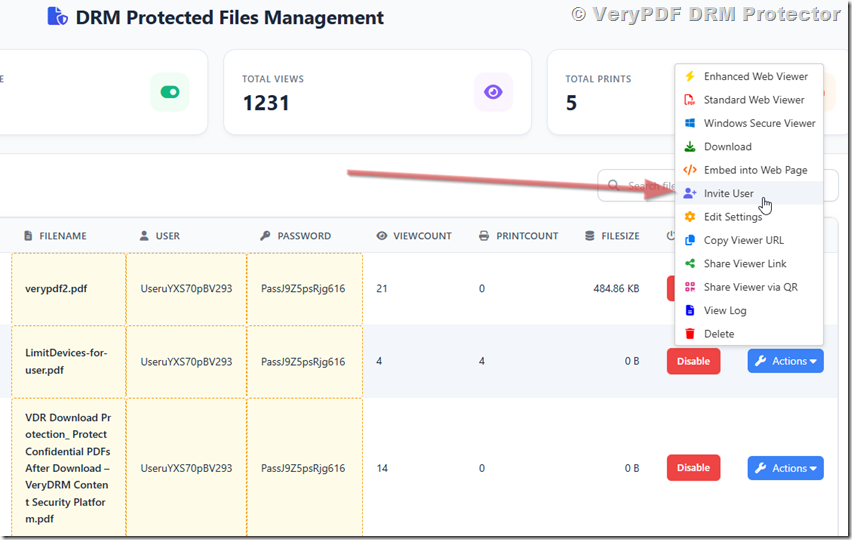Click password in LimitDevices-for-user.pdf row
852x540 pixels.
pos(303,362)
